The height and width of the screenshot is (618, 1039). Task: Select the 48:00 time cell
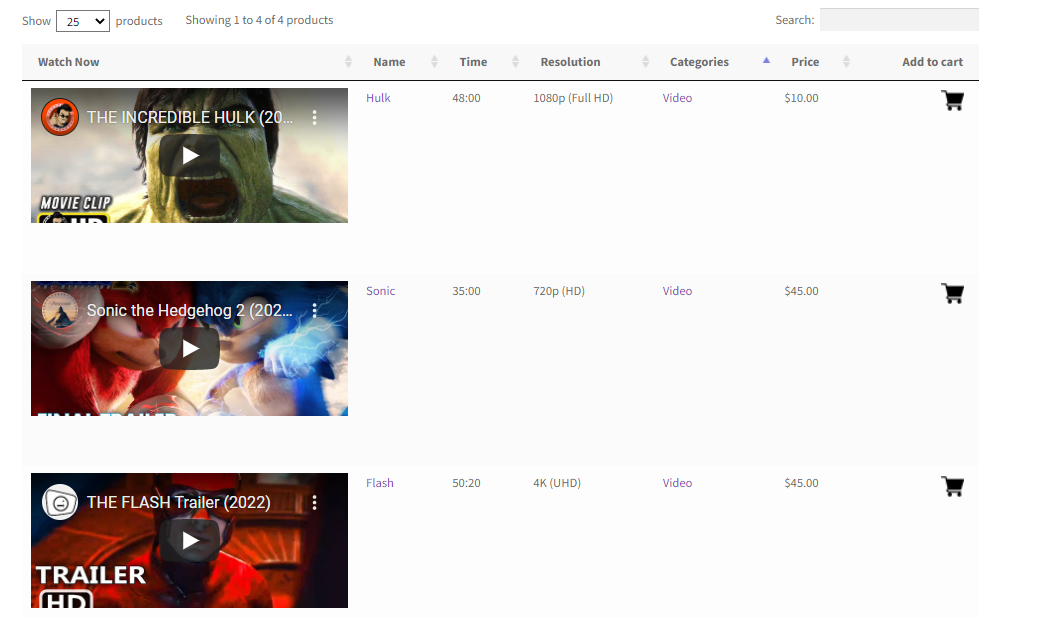[x=466, y=98]
